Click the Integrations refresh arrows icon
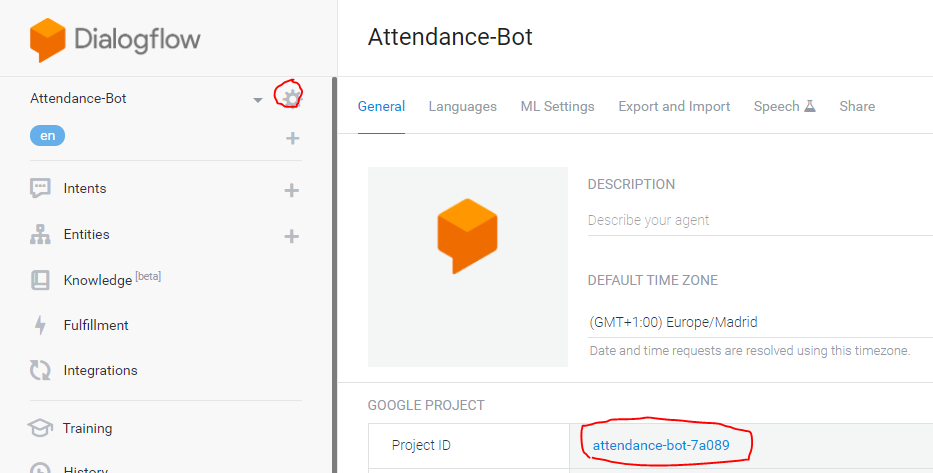 pyautogui.click(x=40, y=370)
